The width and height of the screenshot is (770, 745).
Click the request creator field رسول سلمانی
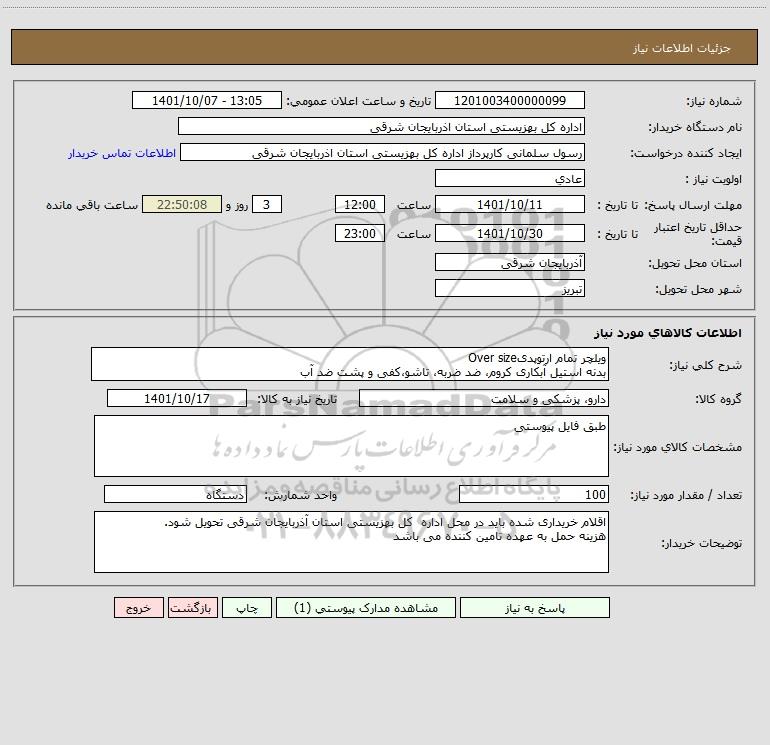click(x=383, y=152)
